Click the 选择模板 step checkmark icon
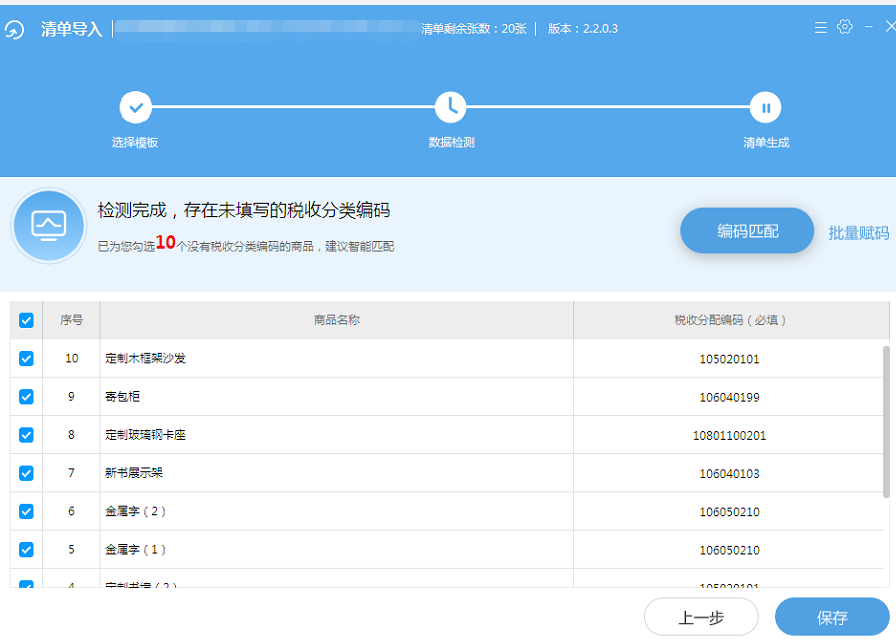The width and height of the screenshot is (896, 644). (x=136, y=106)
